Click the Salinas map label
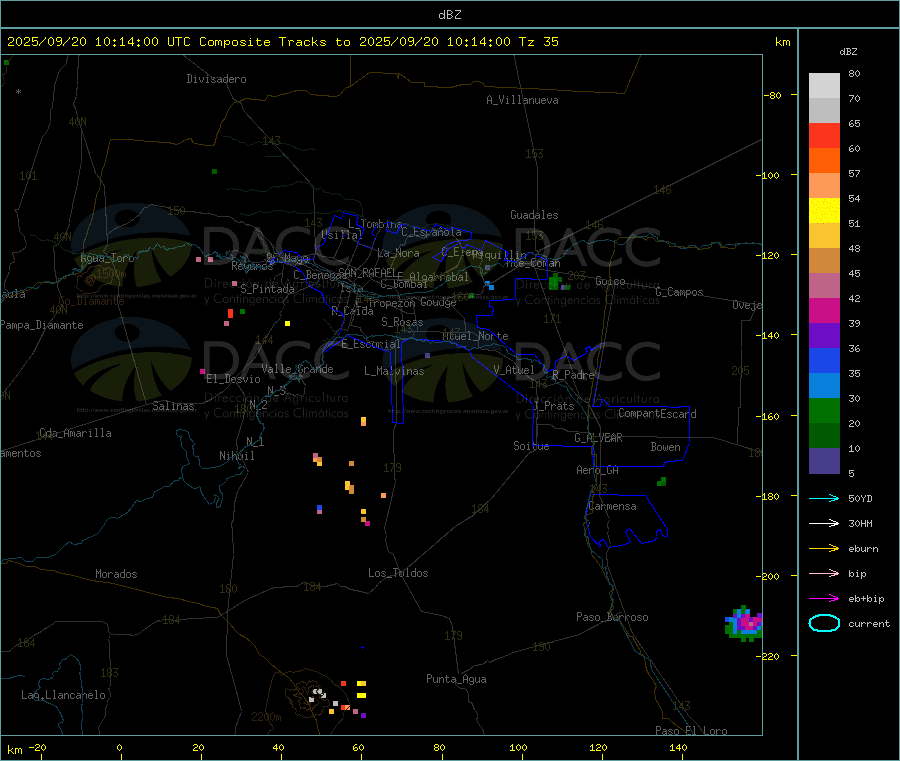This screenshot has height=761, width=900. (x=173, y=406)
